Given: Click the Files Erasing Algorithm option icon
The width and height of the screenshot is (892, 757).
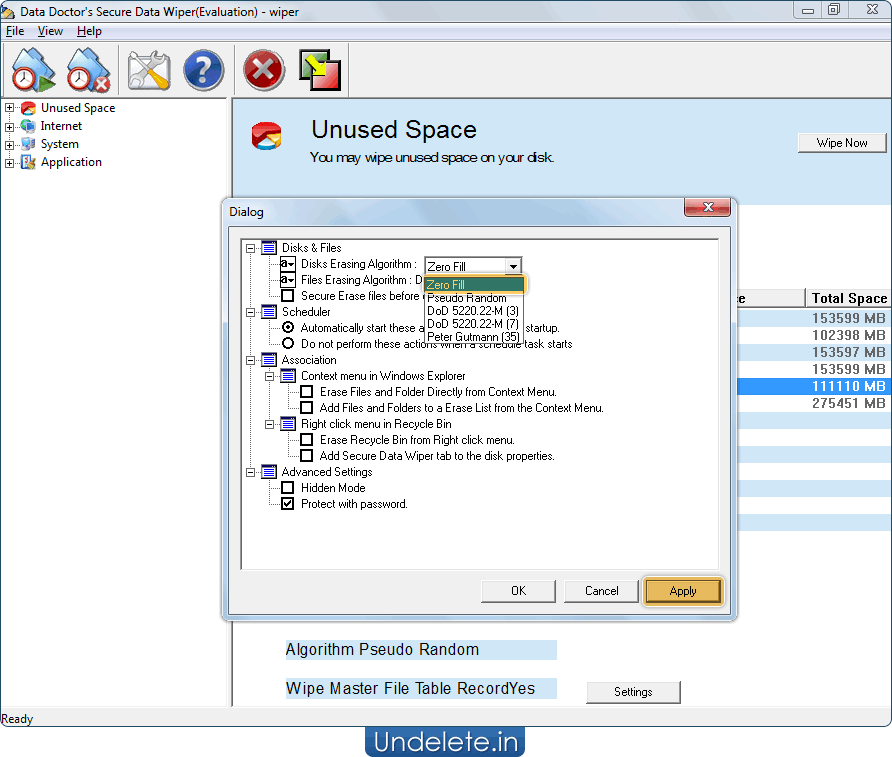Looking at the screenshot, I should click(x=288, y=280).
